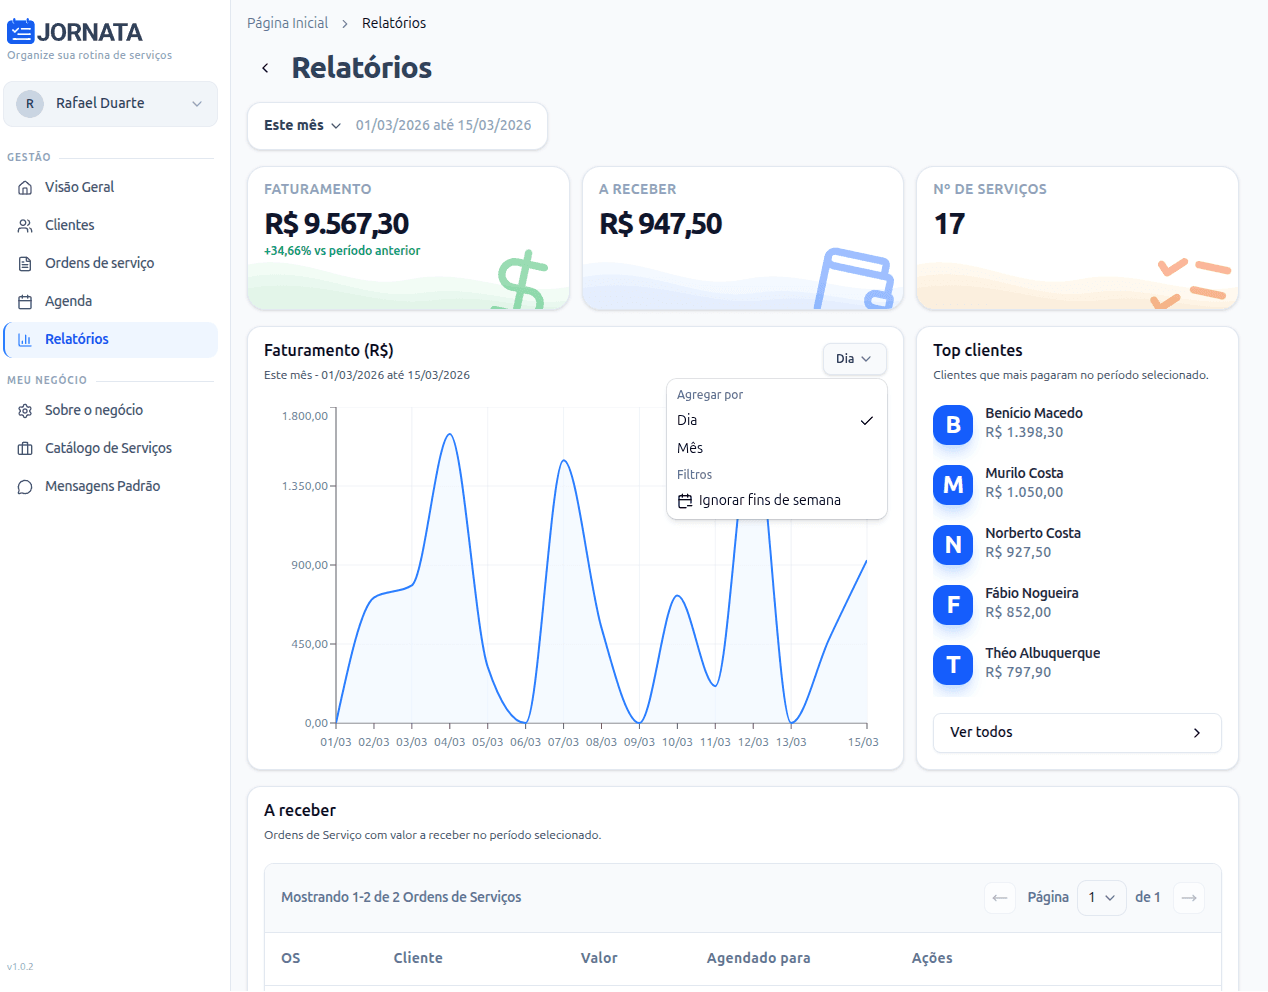Select Mês aggregation option

click(x=690, y=449)
